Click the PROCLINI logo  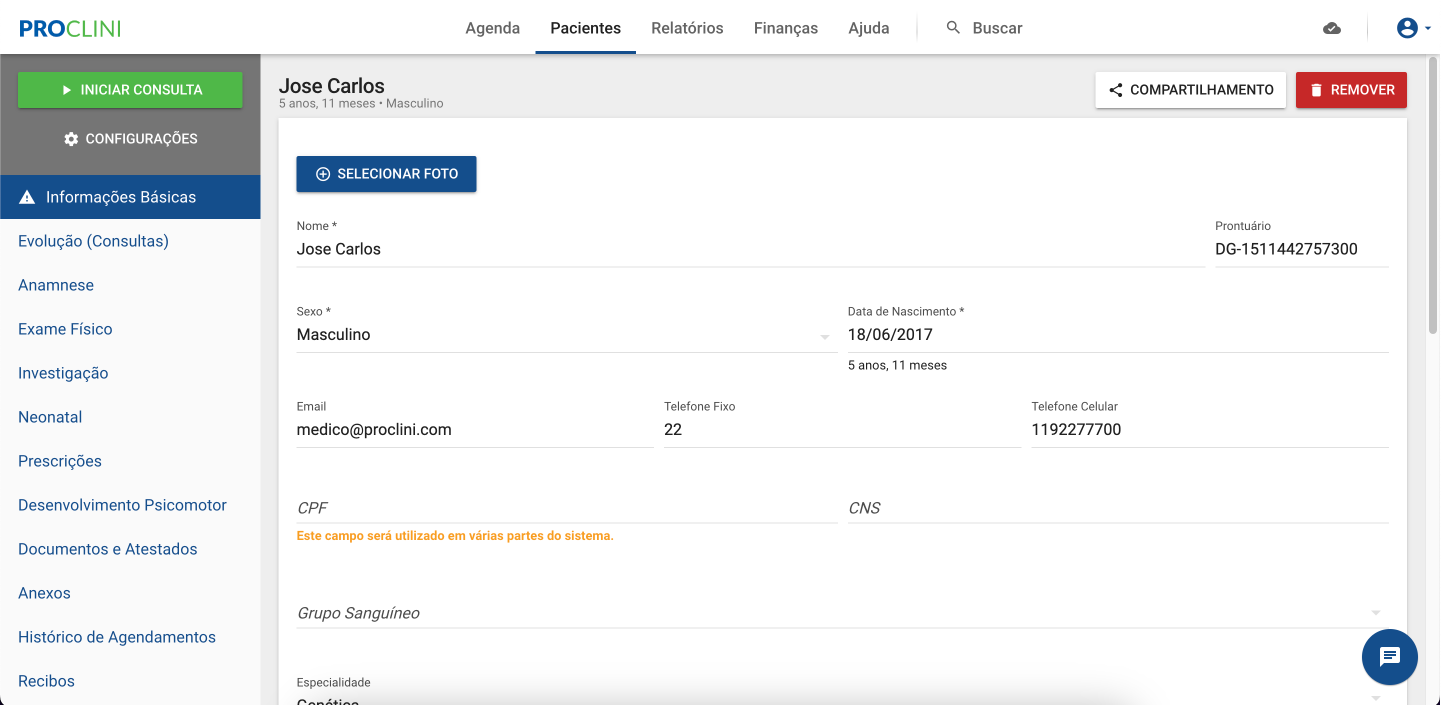point(70,28)
